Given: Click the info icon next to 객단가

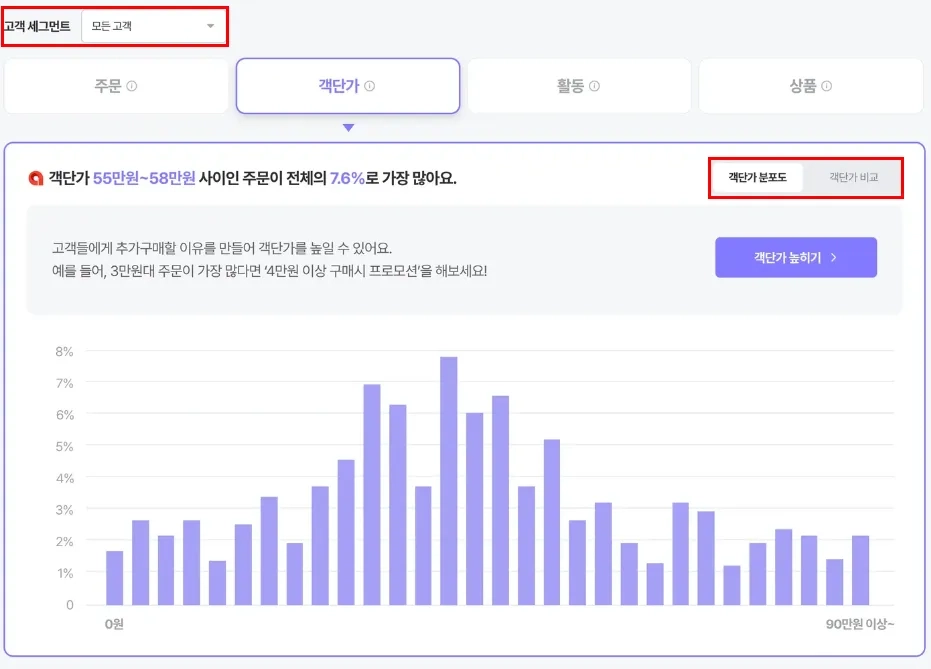Looking at the screenshot, I should coord(369,86).
